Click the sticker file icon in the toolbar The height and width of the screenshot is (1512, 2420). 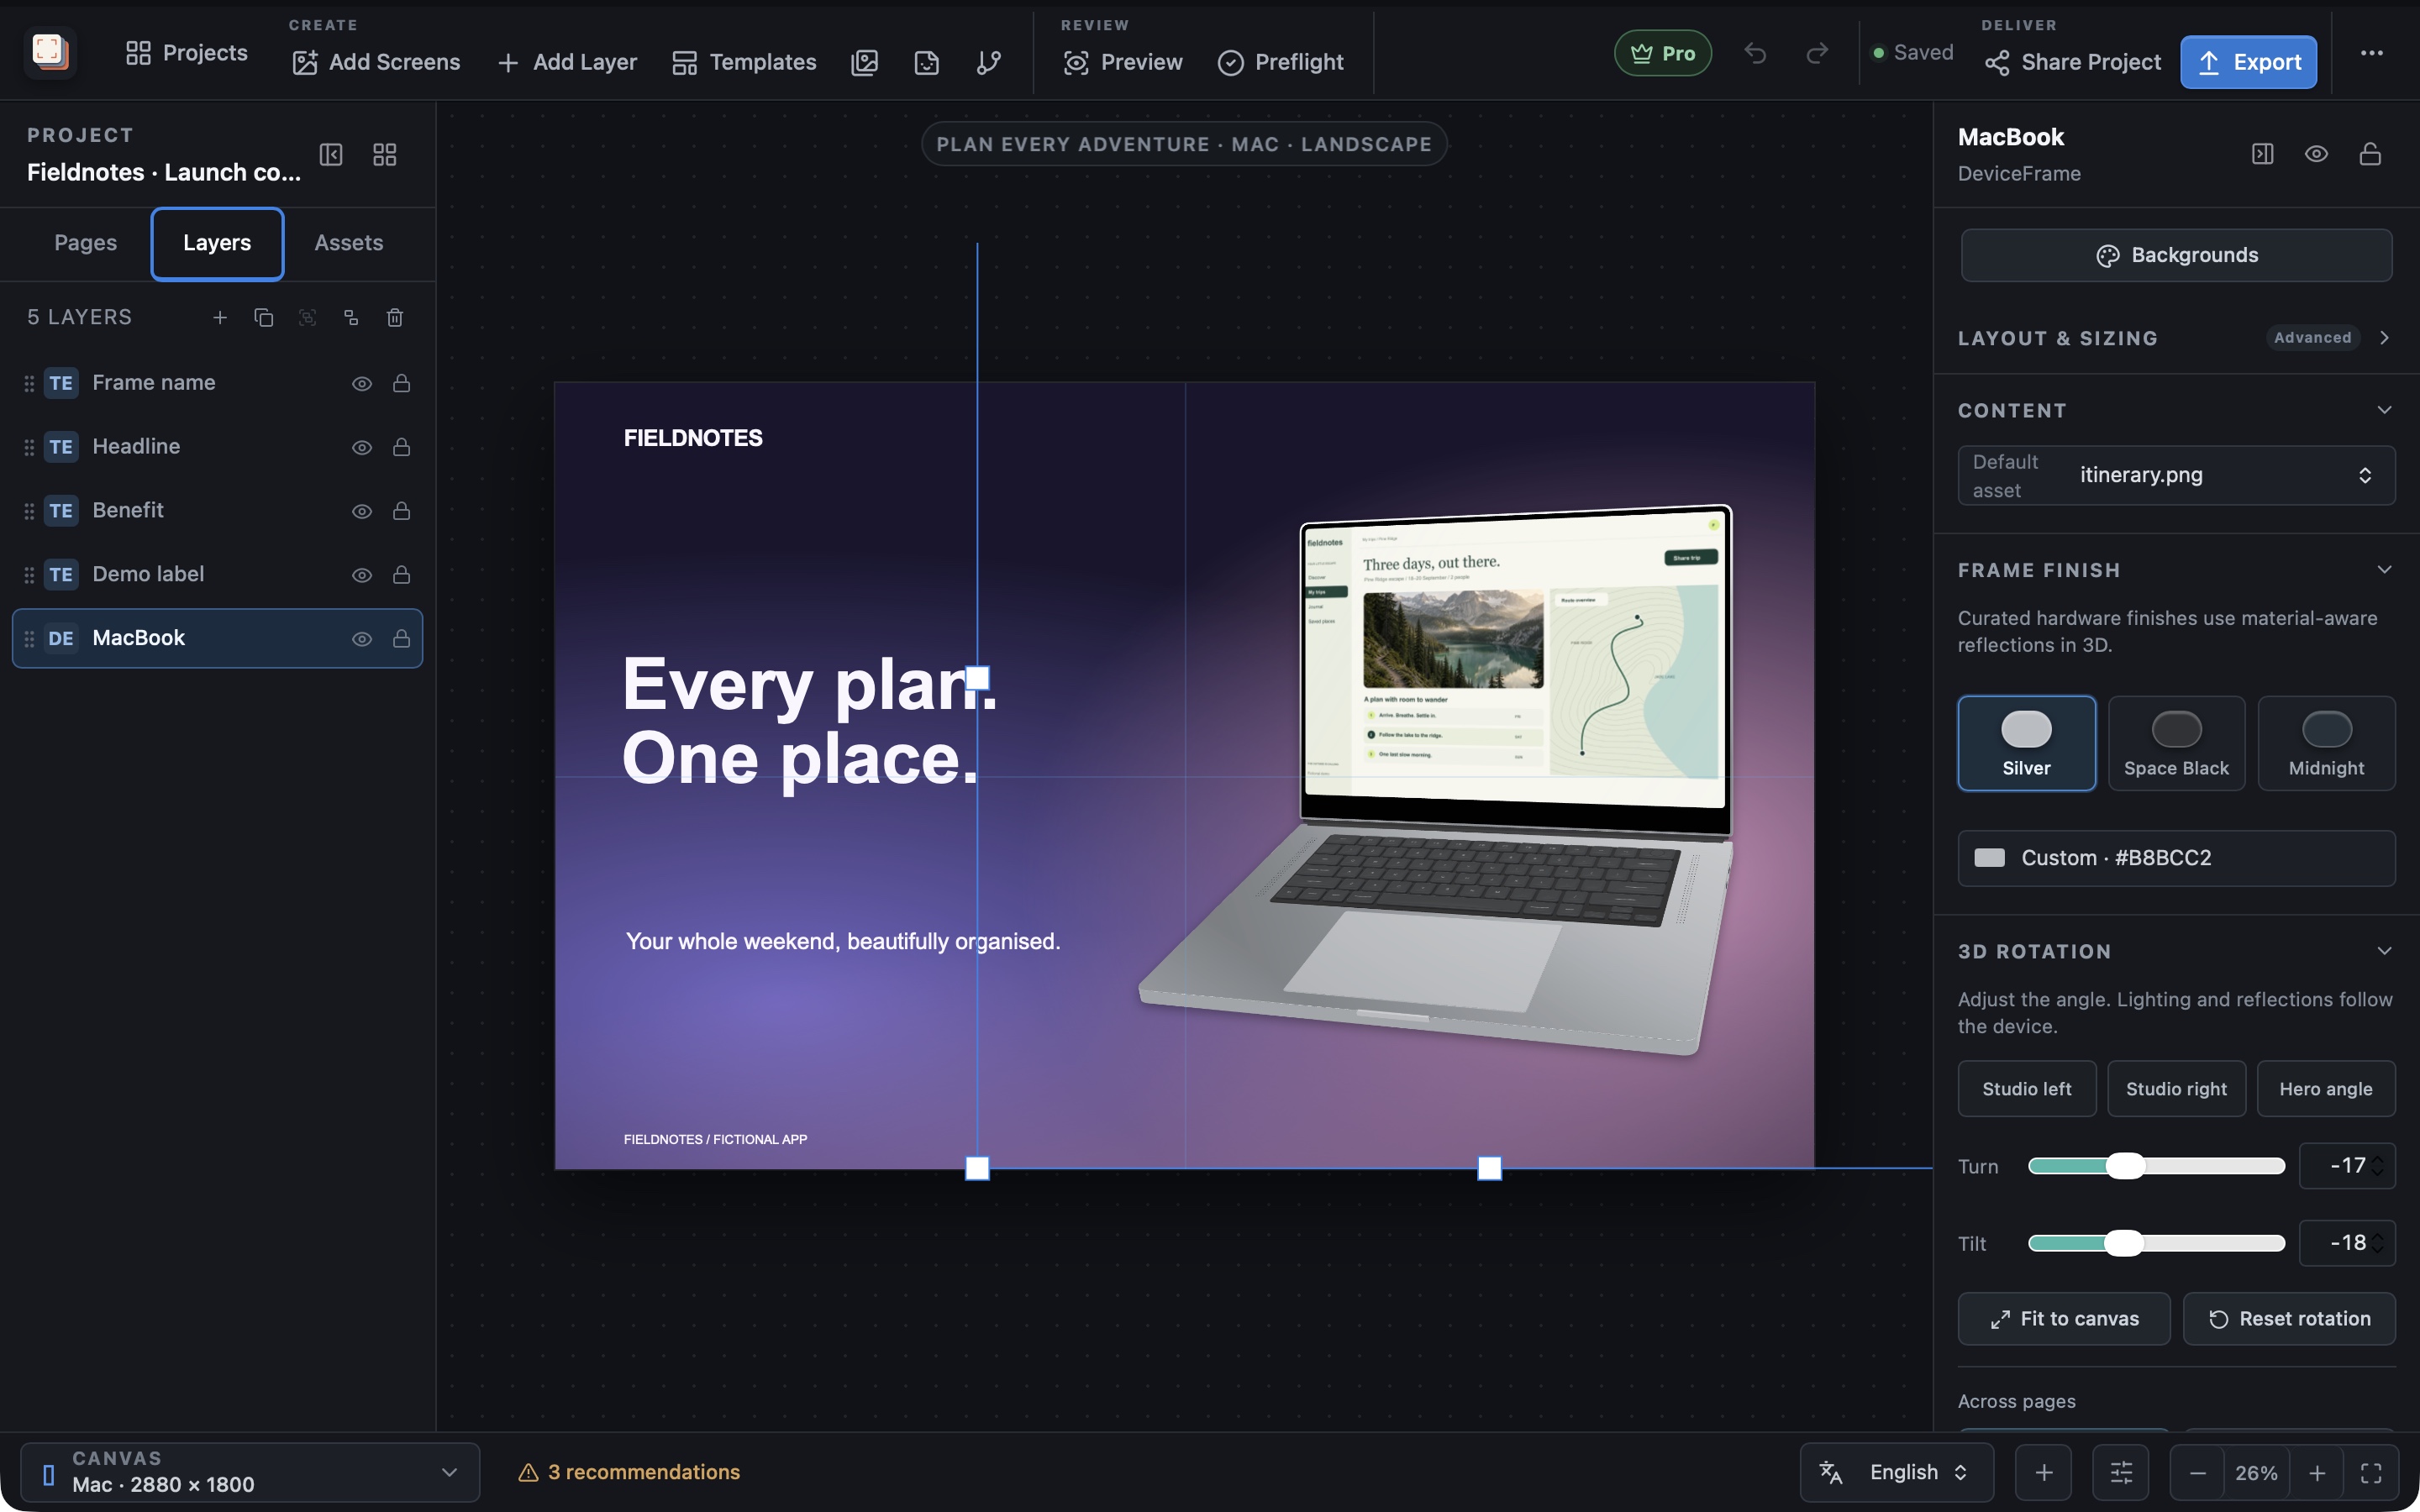[x=926, y=62]
